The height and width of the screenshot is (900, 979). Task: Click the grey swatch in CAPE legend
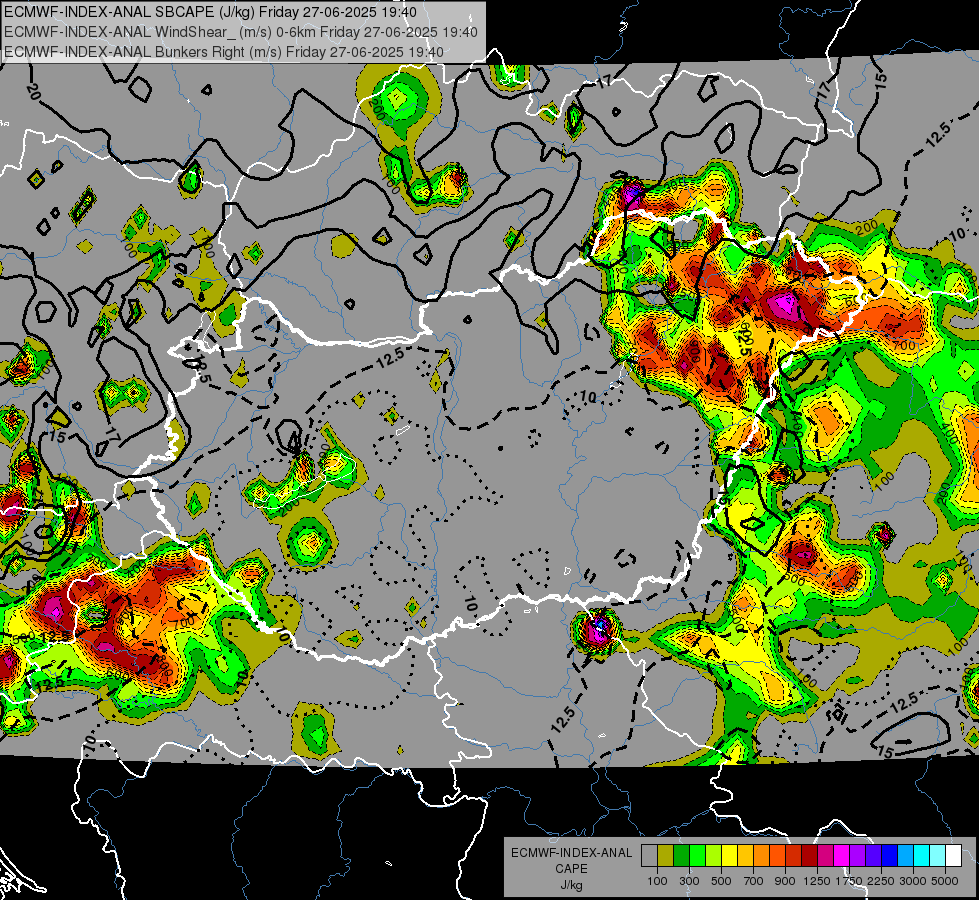tap(649, 856)
